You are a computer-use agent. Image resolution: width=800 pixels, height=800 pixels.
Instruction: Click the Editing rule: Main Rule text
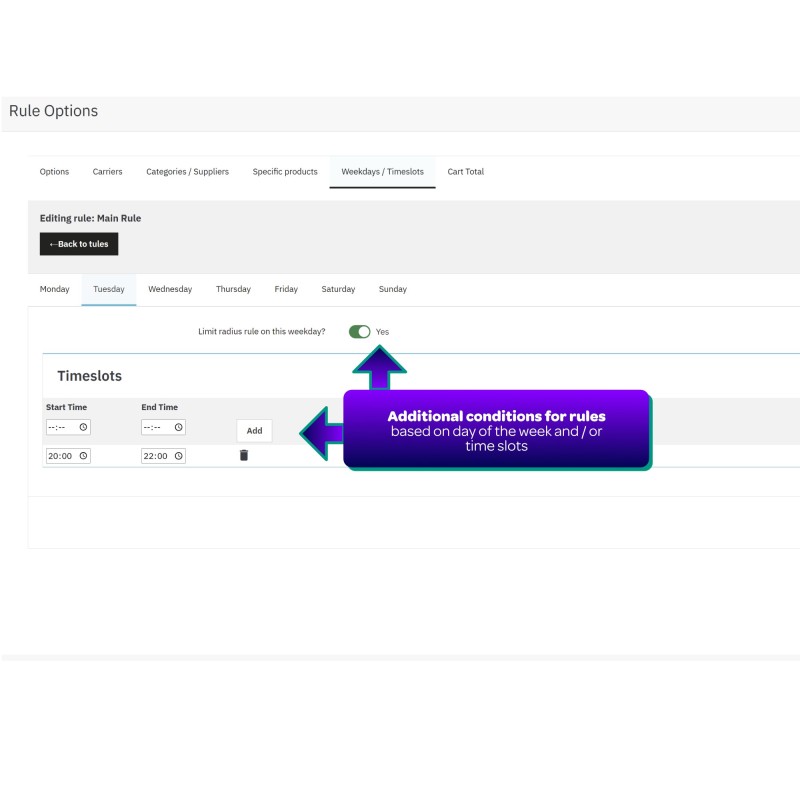(x=90, y=218)
